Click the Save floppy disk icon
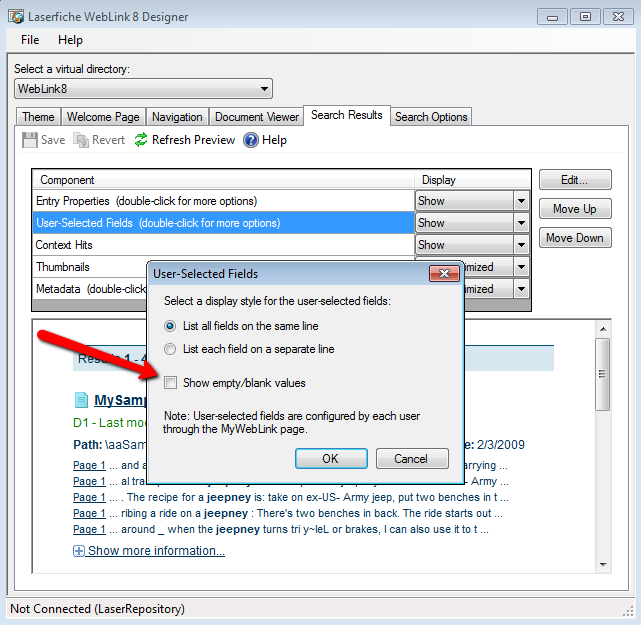 [29, 140]
